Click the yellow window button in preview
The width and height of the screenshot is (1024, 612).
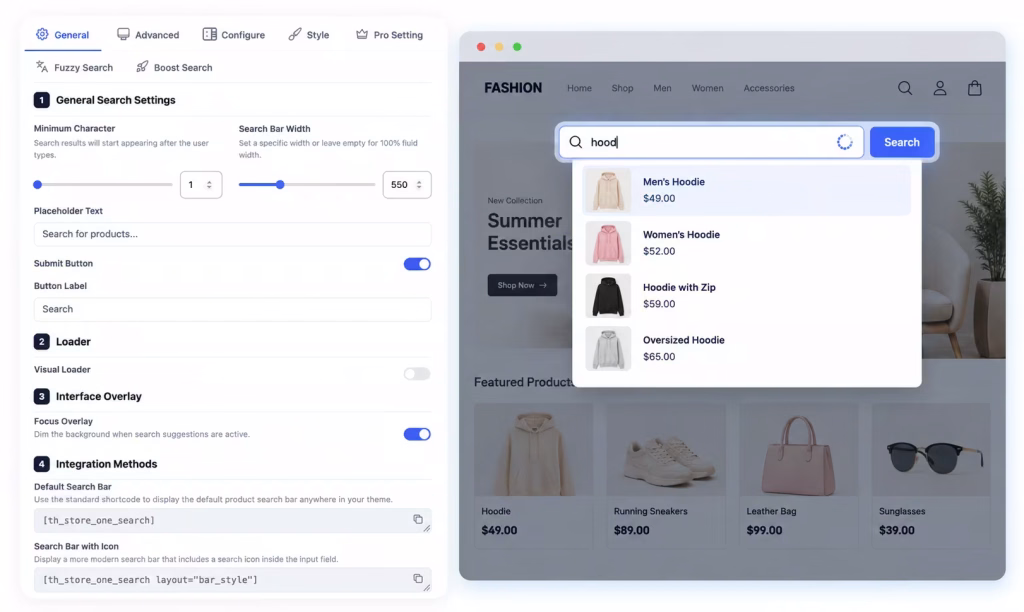pyautogui.click(x=499, y=47)
